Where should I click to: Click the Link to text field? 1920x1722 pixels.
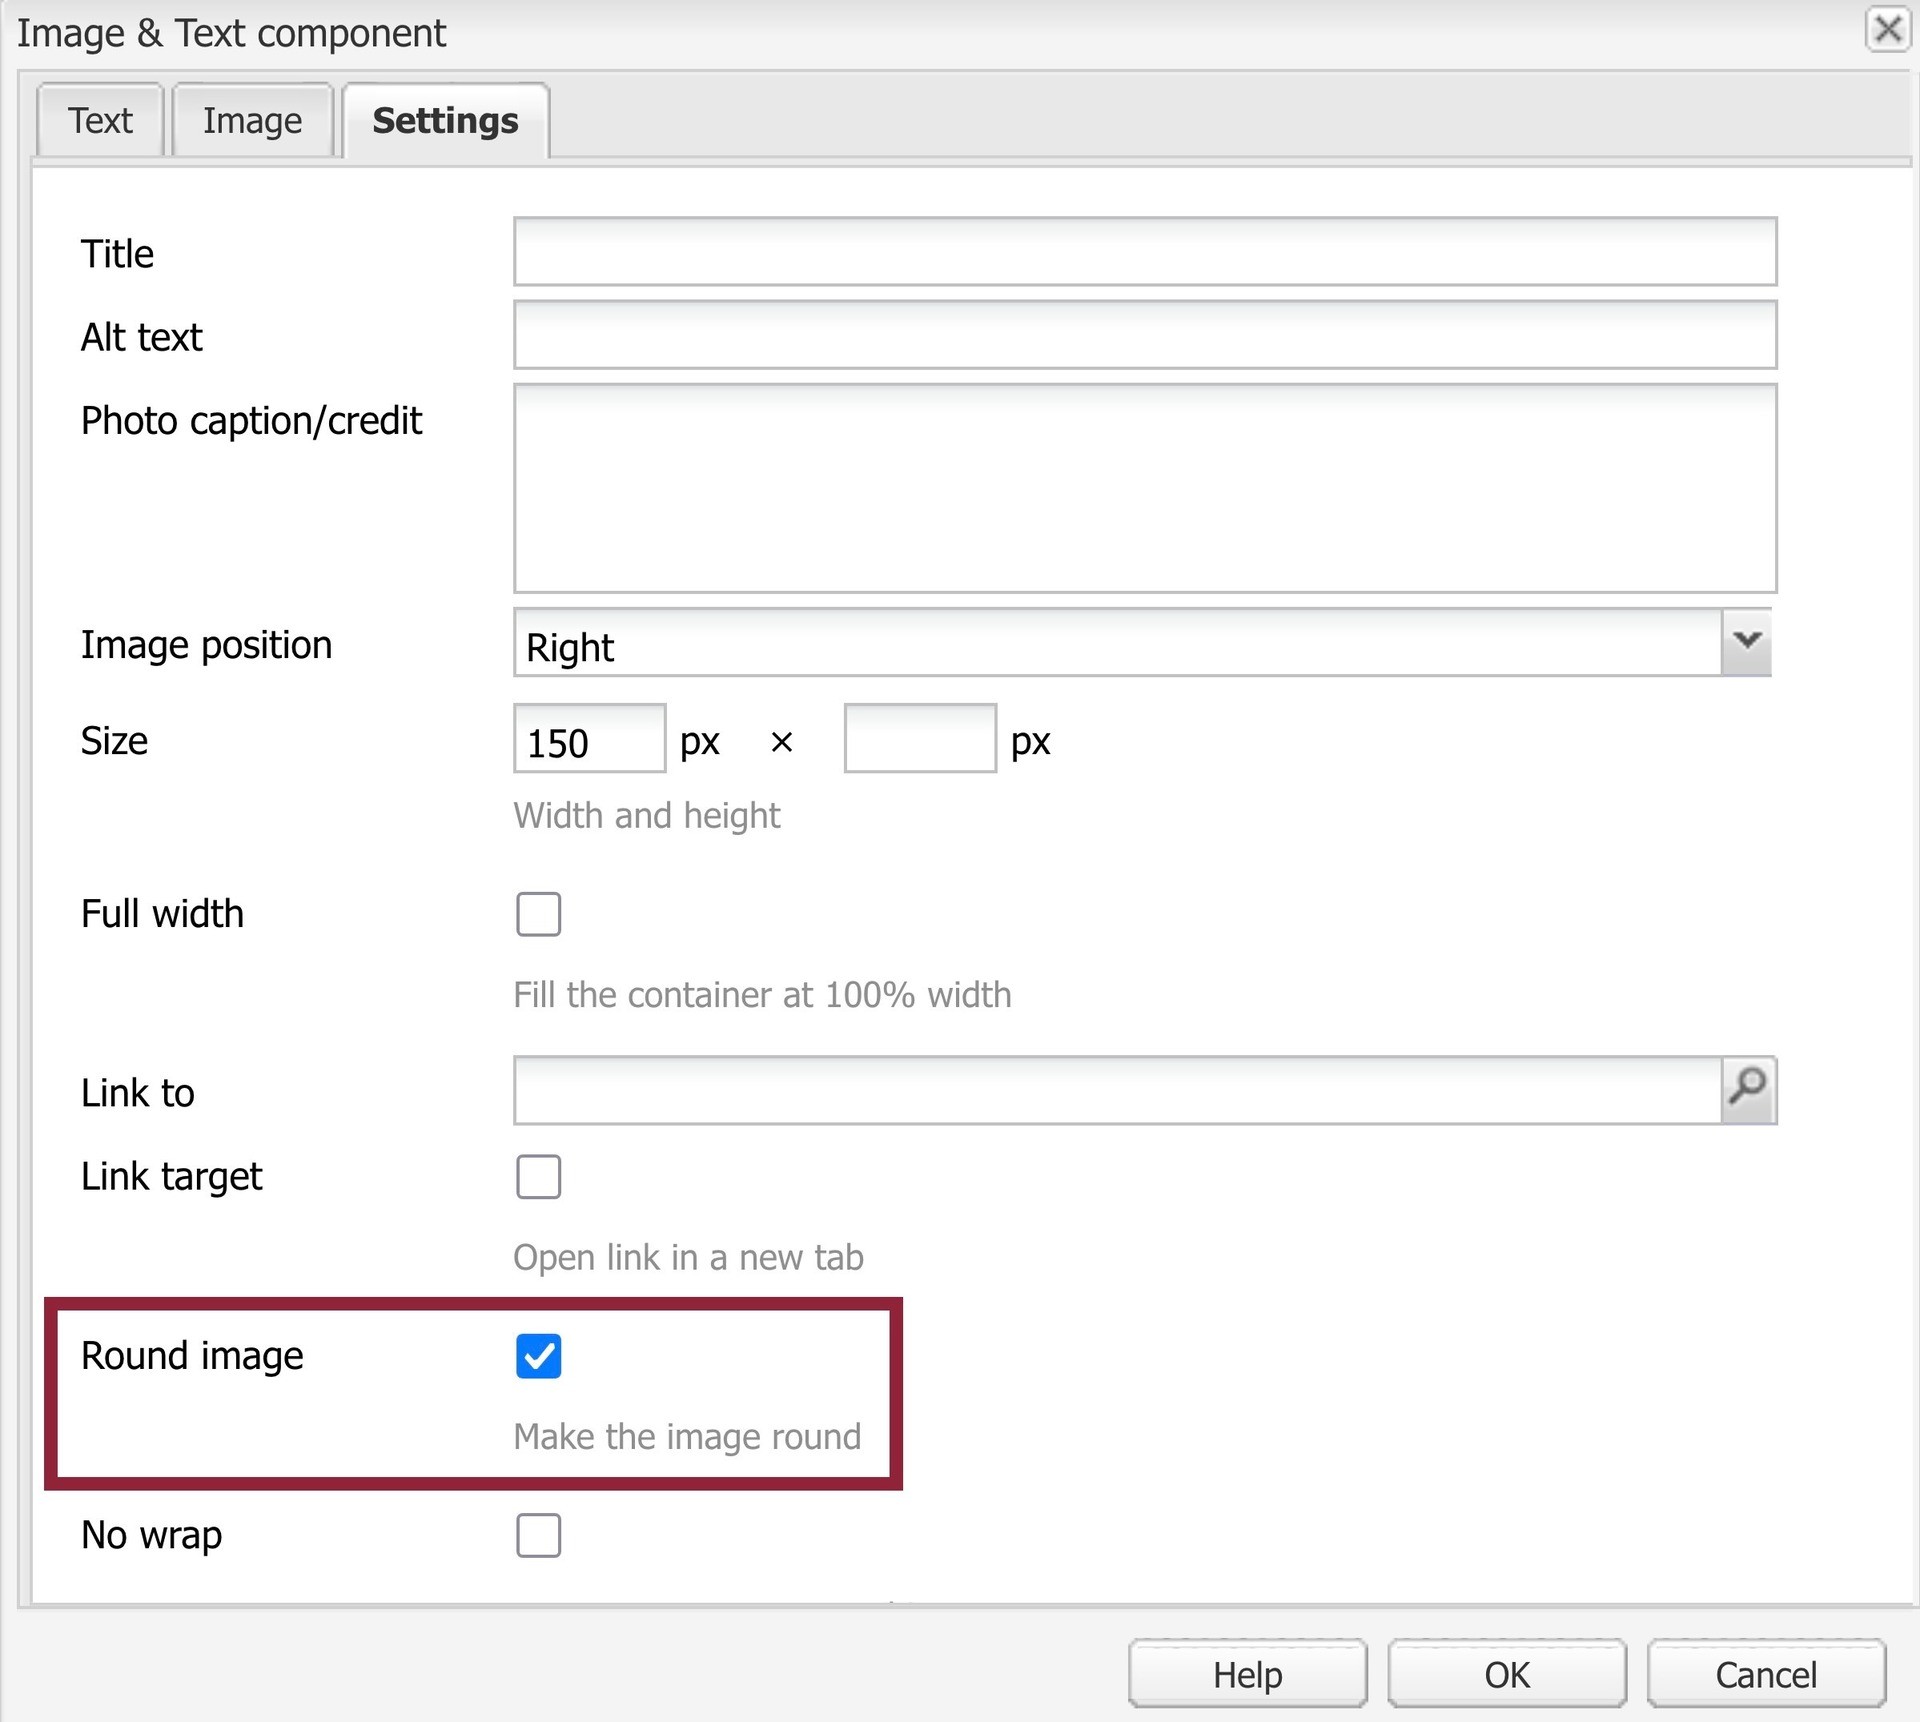[x=1100, y=1090]
